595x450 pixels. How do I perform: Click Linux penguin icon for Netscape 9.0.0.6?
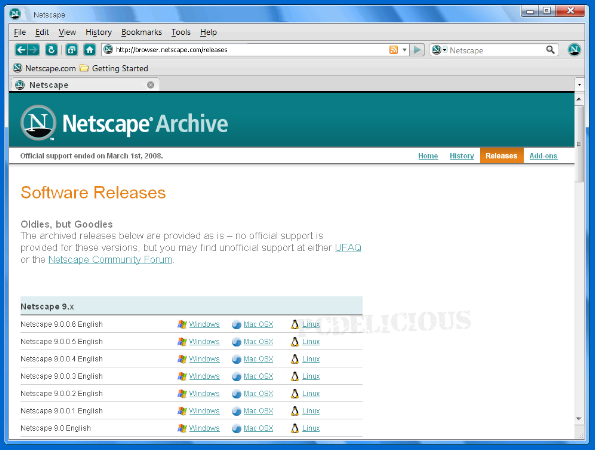tap(295, 324)
